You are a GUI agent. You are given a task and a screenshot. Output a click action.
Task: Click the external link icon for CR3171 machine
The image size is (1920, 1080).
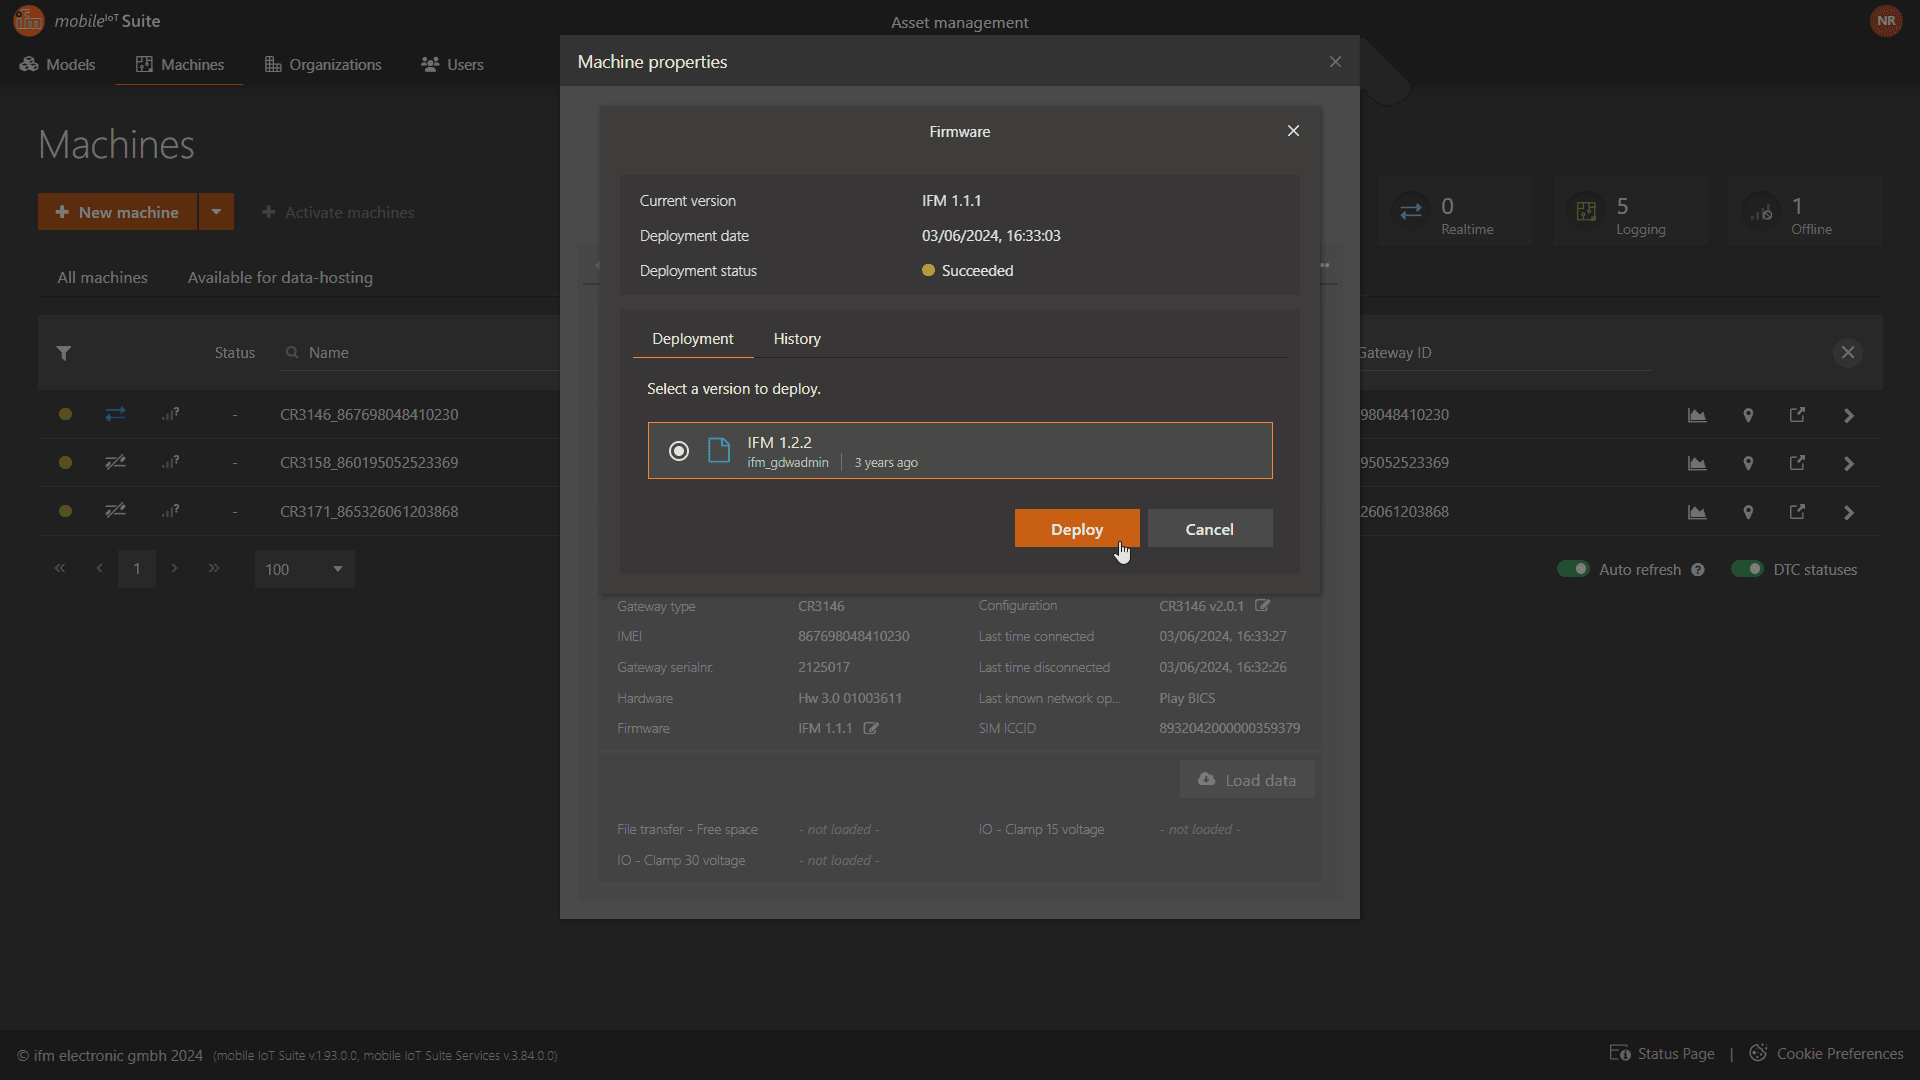[x=1797, y=512]
